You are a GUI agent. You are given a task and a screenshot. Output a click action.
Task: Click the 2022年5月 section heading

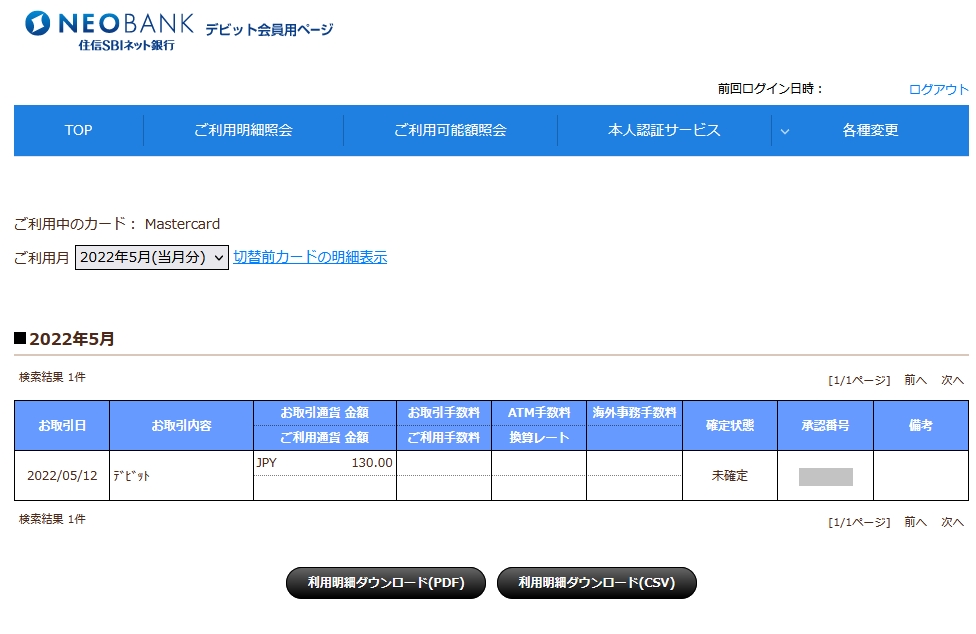tap(65, 339)
